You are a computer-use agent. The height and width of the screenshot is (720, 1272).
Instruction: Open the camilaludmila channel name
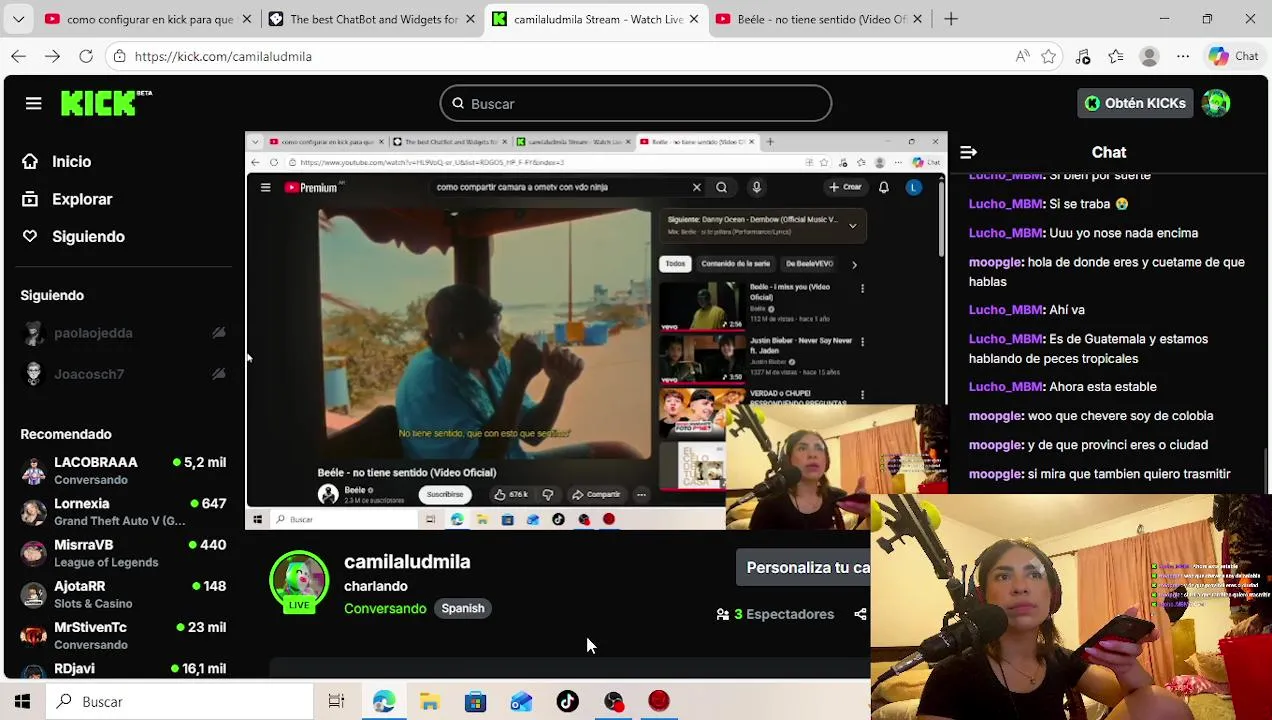[407, 562]
